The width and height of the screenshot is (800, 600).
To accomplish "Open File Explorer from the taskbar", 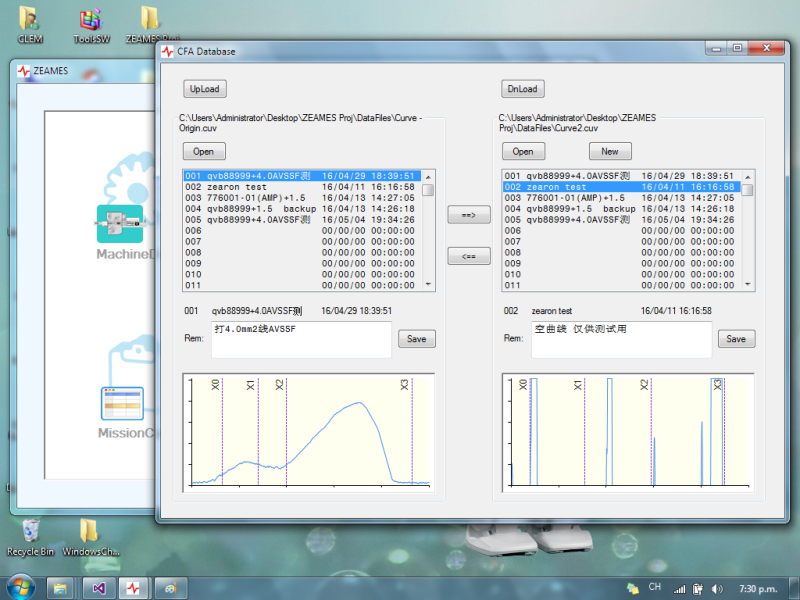I will [59, 588].
